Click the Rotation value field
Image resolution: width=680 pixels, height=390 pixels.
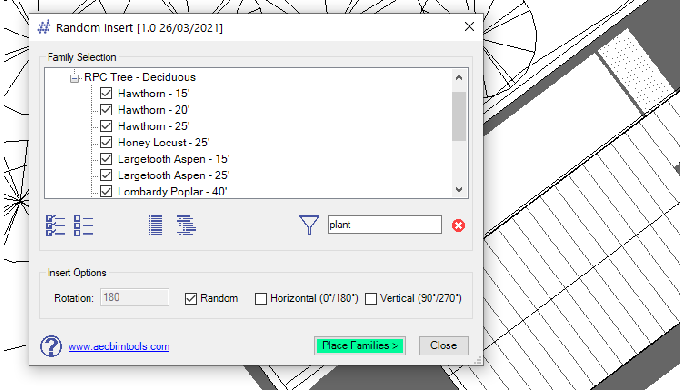[x=134, y=298]
